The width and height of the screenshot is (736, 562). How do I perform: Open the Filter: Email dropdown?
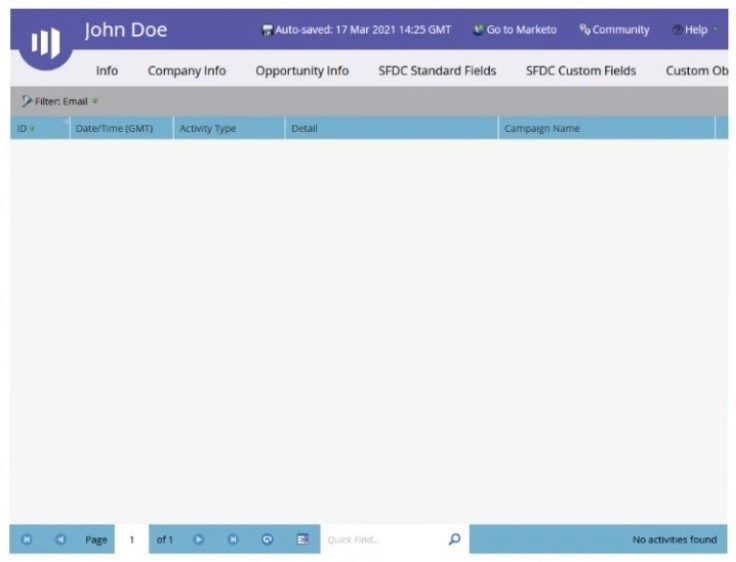tap(60, 101)
